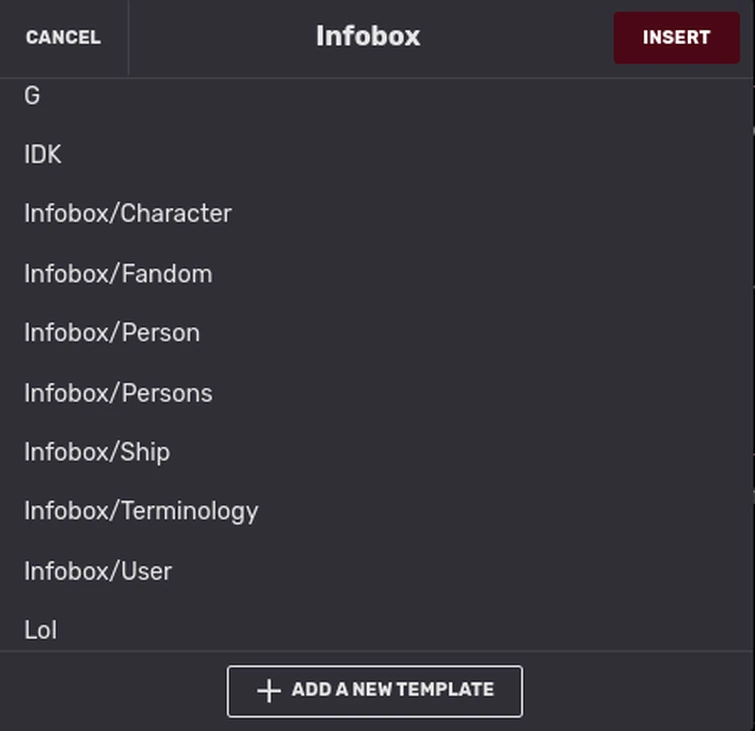Click the plus icon for new template
This screenshot has width=755, height=731.
[x=268, y=691]
